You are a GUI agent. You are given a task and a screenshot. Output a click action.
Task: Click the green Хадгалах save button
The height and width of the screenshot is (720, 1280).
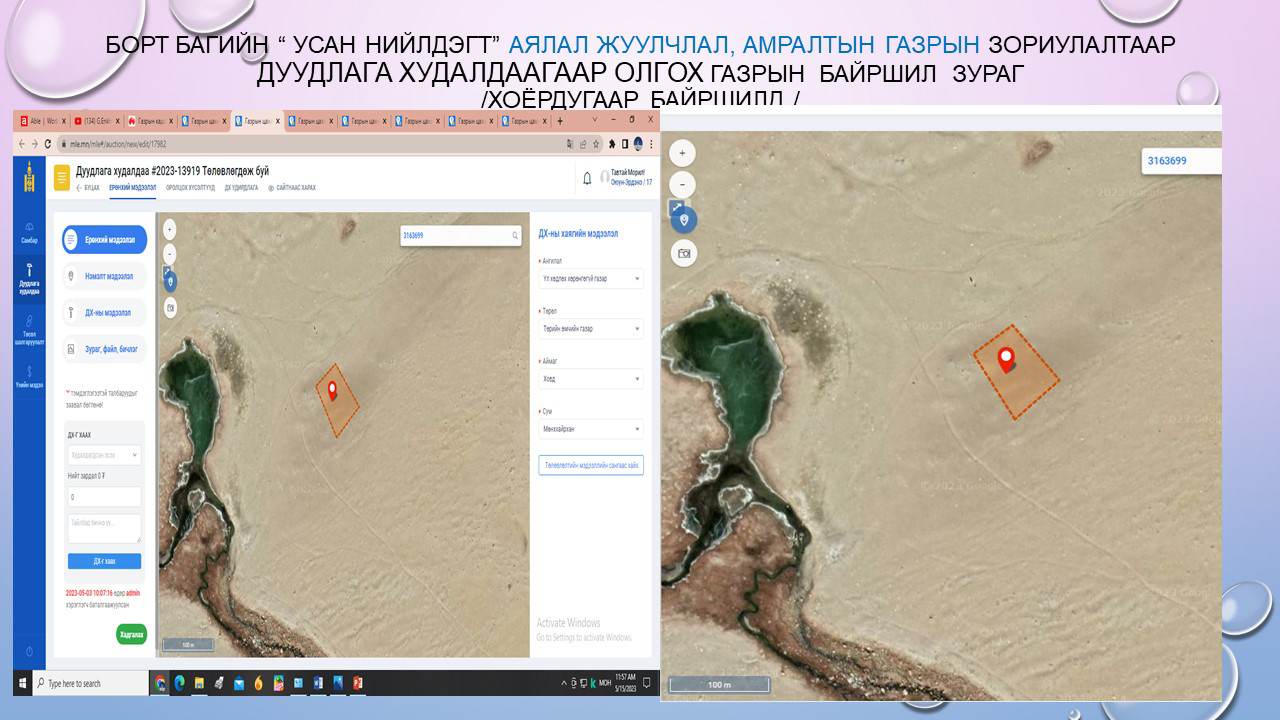click(131, 634)
